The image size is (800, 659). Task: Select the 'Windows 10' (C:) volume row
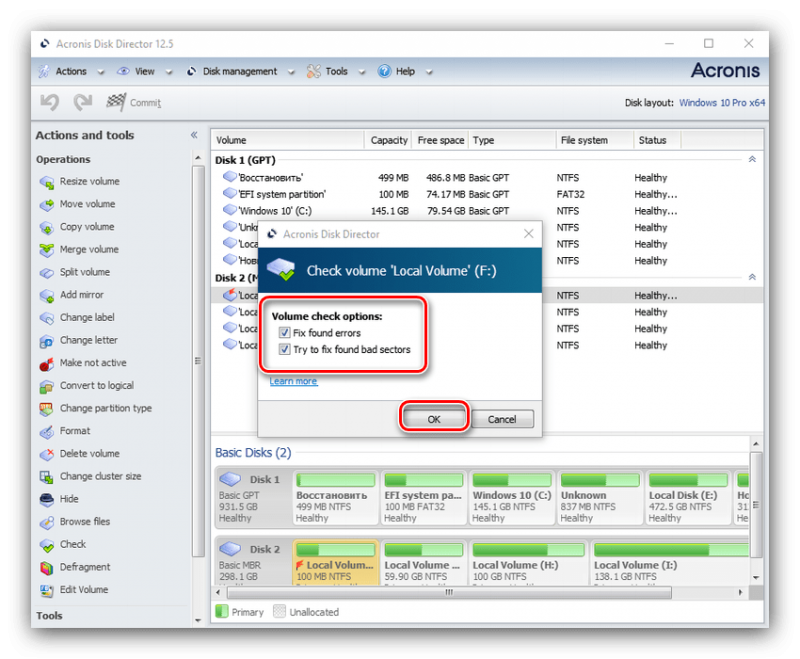coord(487,211)
